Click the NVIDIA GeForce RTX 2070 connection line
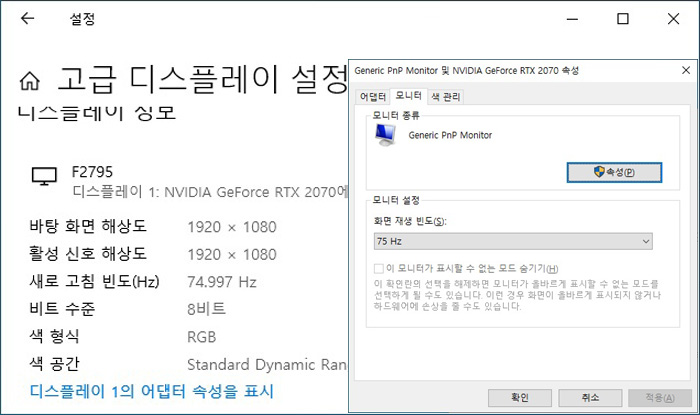 tap(210, 192)
